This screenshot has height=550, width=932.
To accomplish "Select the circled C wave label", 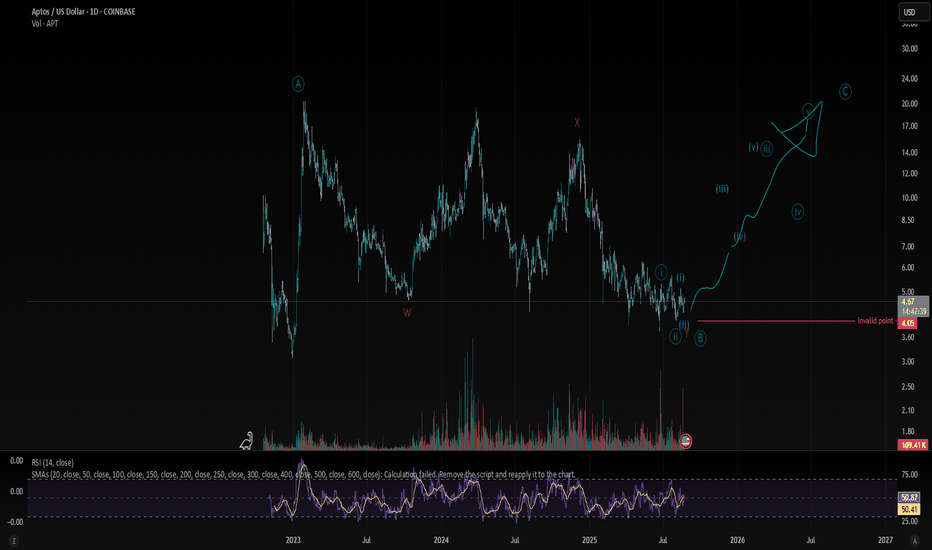I will pos(845,91).
